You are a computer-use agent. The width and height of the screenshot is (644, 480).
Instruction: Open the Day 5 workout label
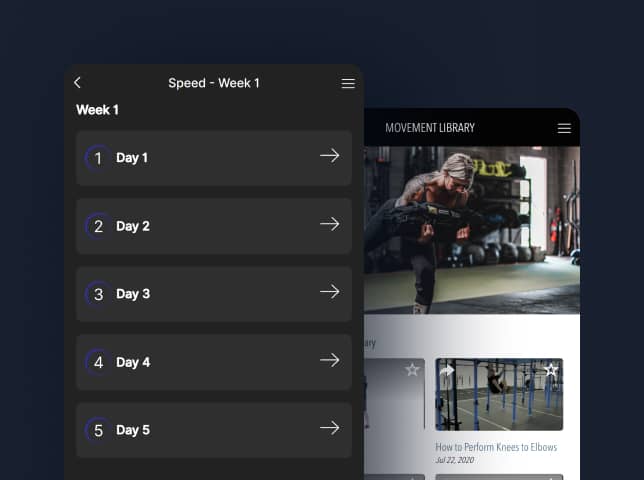click(x=133, y=430)
